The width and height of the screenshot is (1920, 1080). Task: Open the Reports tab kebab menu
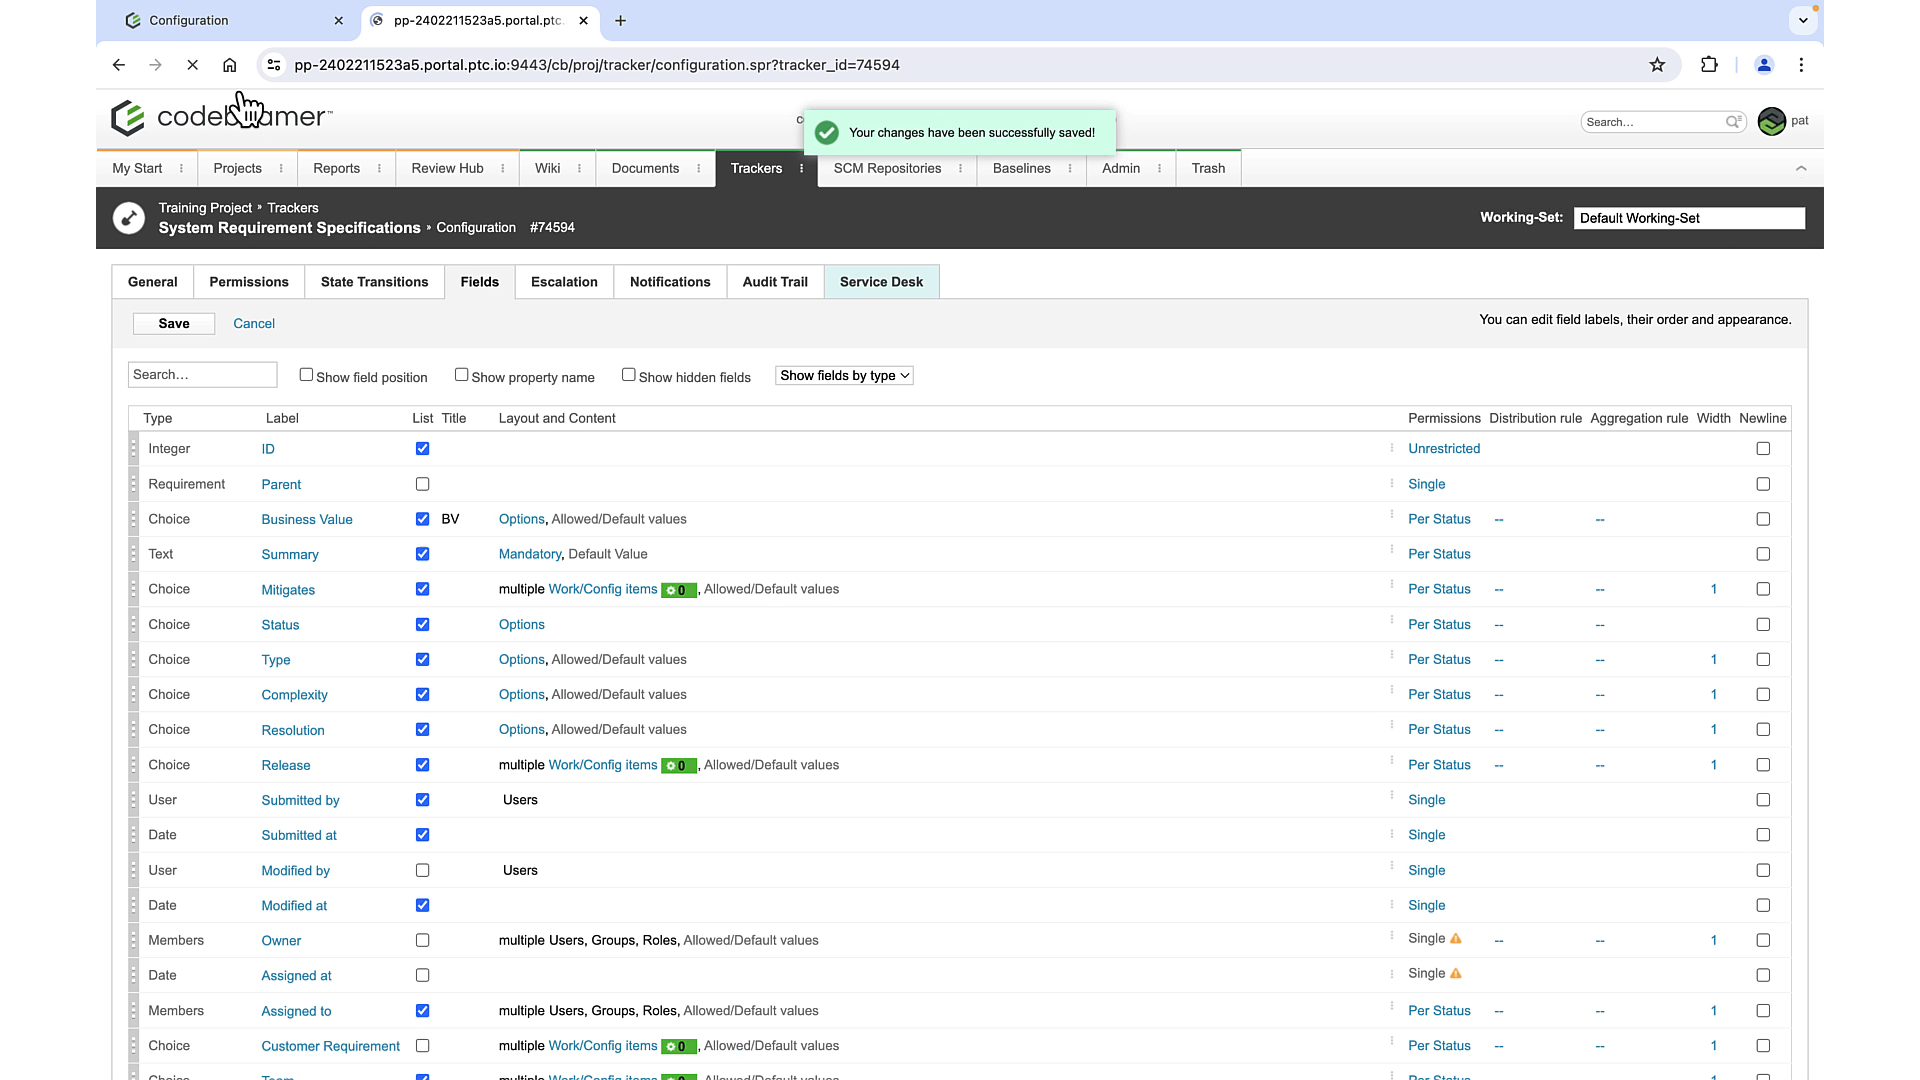click(x=379, y=169)
